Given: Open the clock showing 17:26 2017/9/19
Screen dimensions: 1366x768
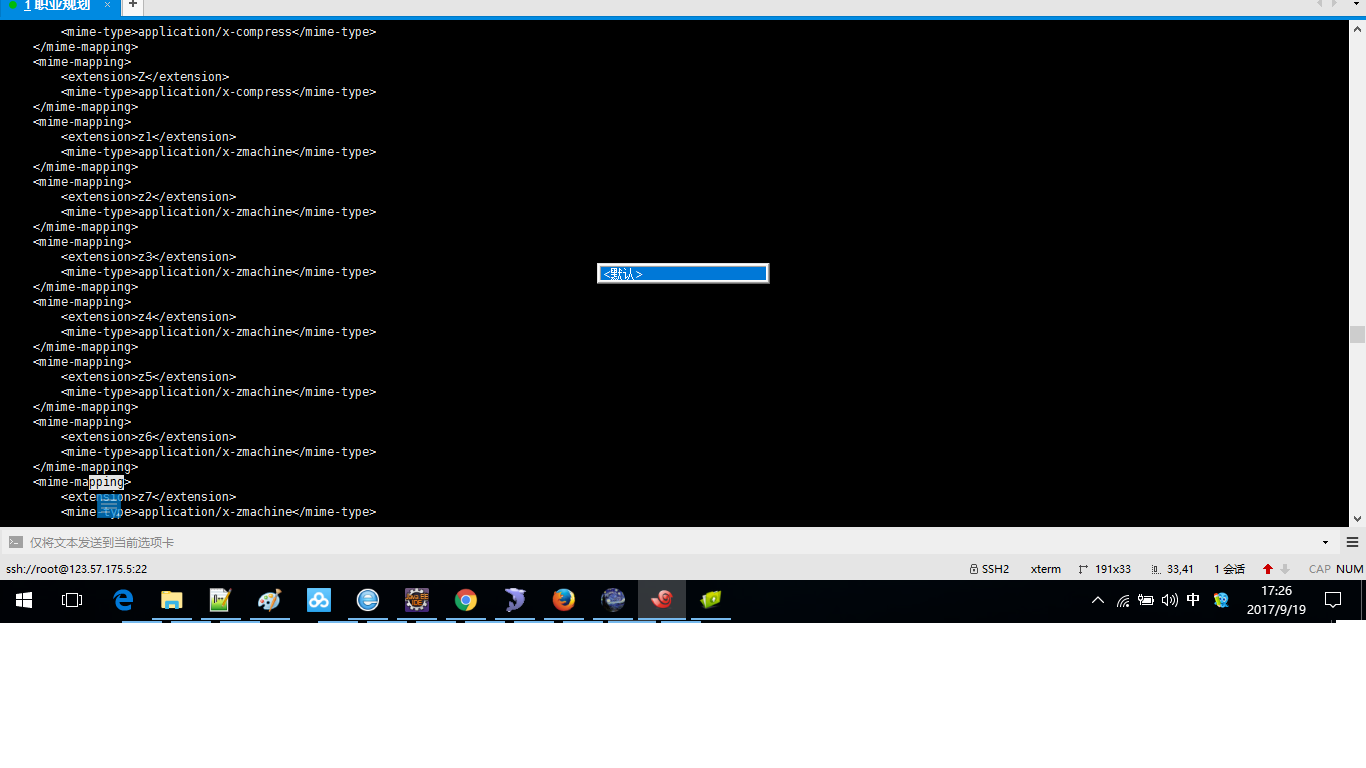Looking at the screenshot, I should (x=1276, y=600).
